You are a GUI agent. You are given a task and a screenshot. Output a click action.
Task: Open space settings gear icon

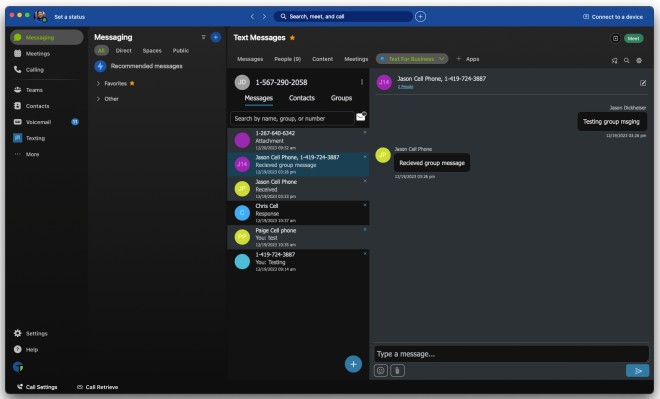[x=639, y=61]
